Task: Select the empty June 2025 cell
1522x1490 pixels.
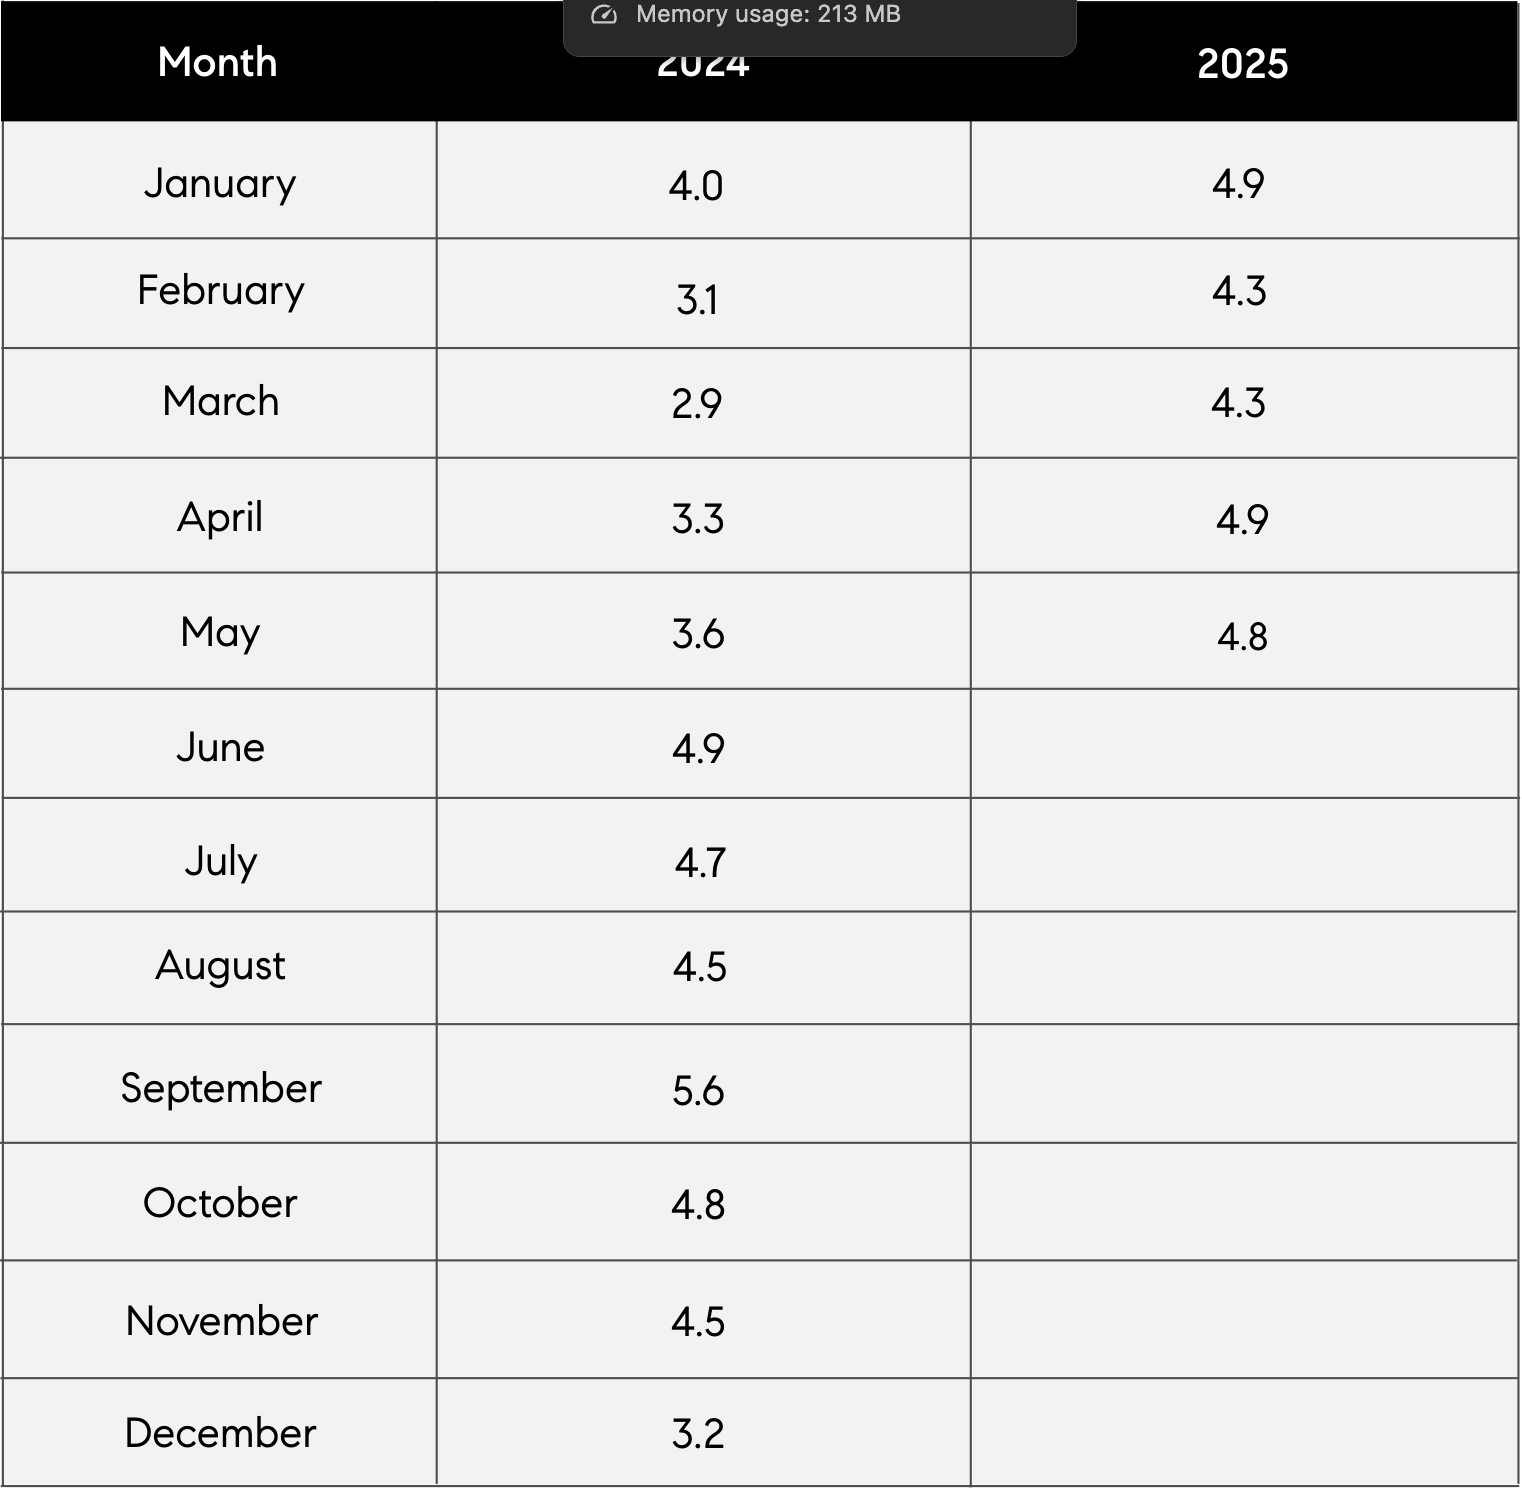Action: 1244,744
